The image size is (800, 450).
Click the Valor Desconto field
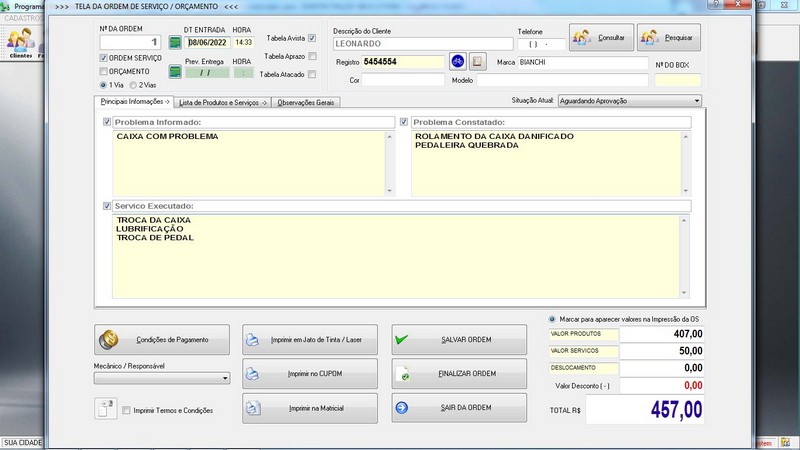pyautogui.click(x=662, y=385)
